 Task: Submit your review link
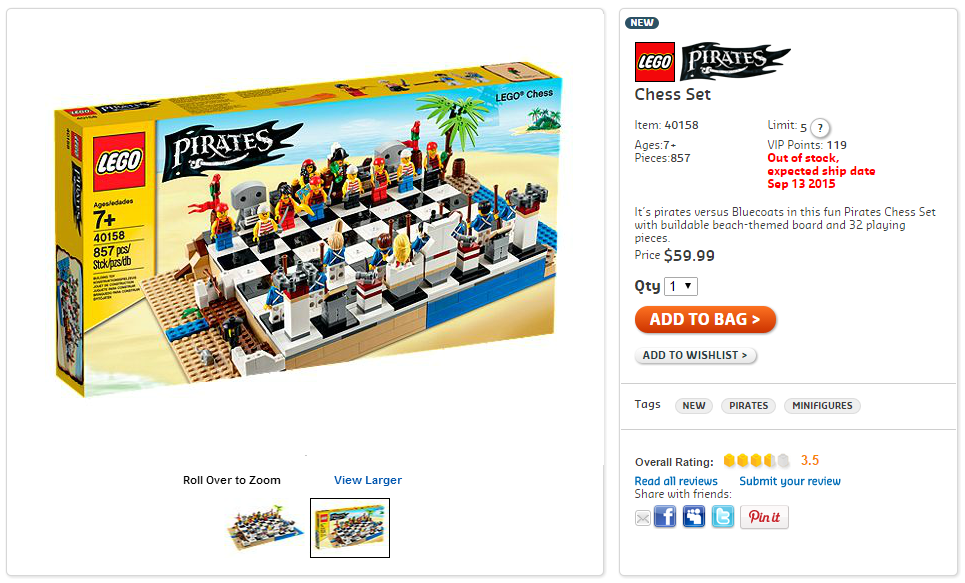(790, 481)
